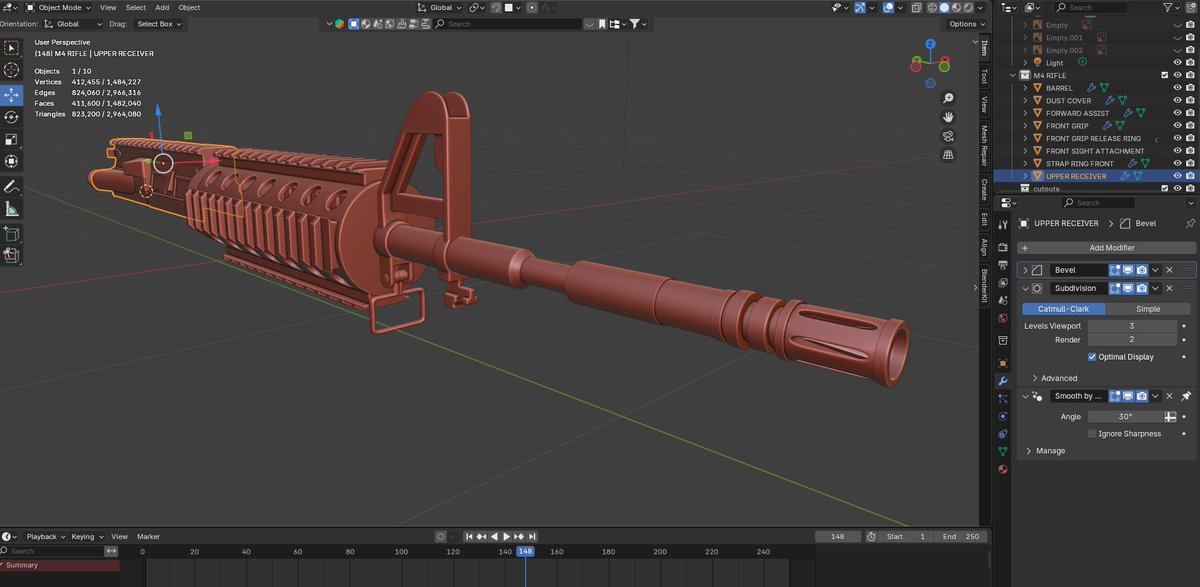Hide DUST COVER in viewport
This screenshot has height=587, width=1200.
(1177, 101)
